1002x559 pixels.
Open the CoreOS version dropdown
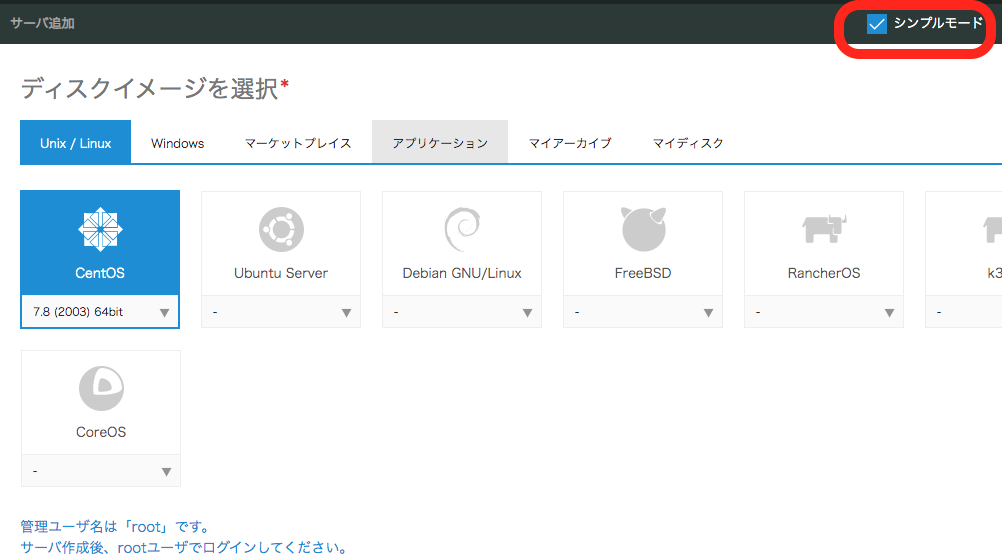tap(101, 471)
